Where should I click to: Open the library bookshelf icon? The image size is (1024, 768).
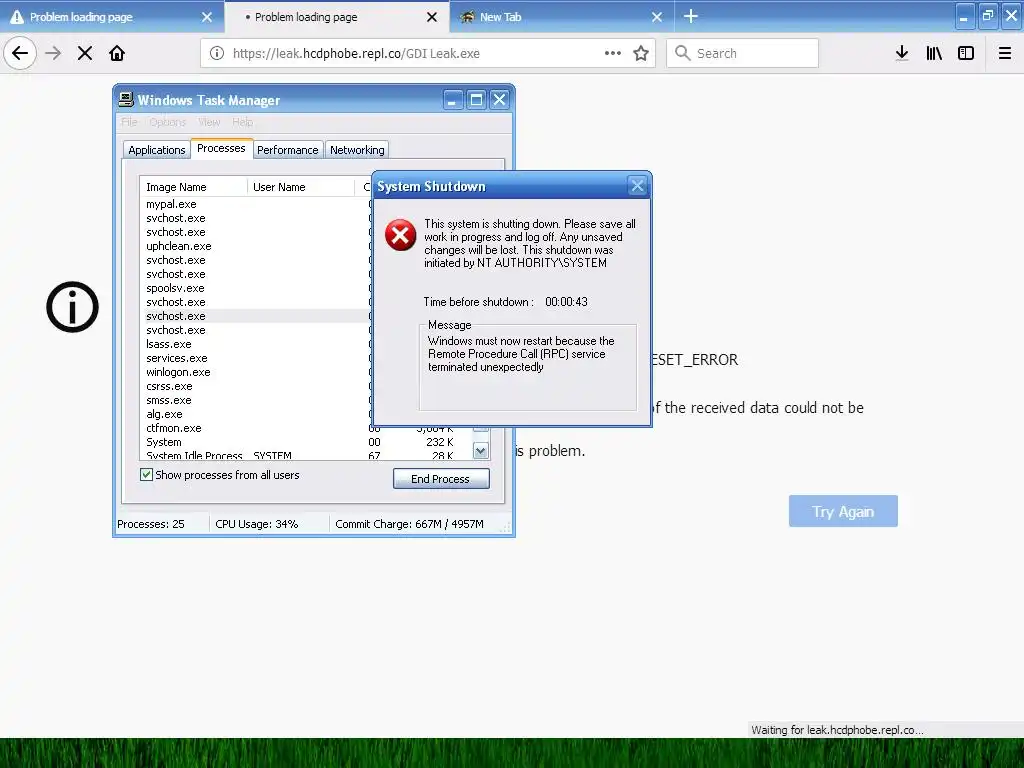(934, 53)
